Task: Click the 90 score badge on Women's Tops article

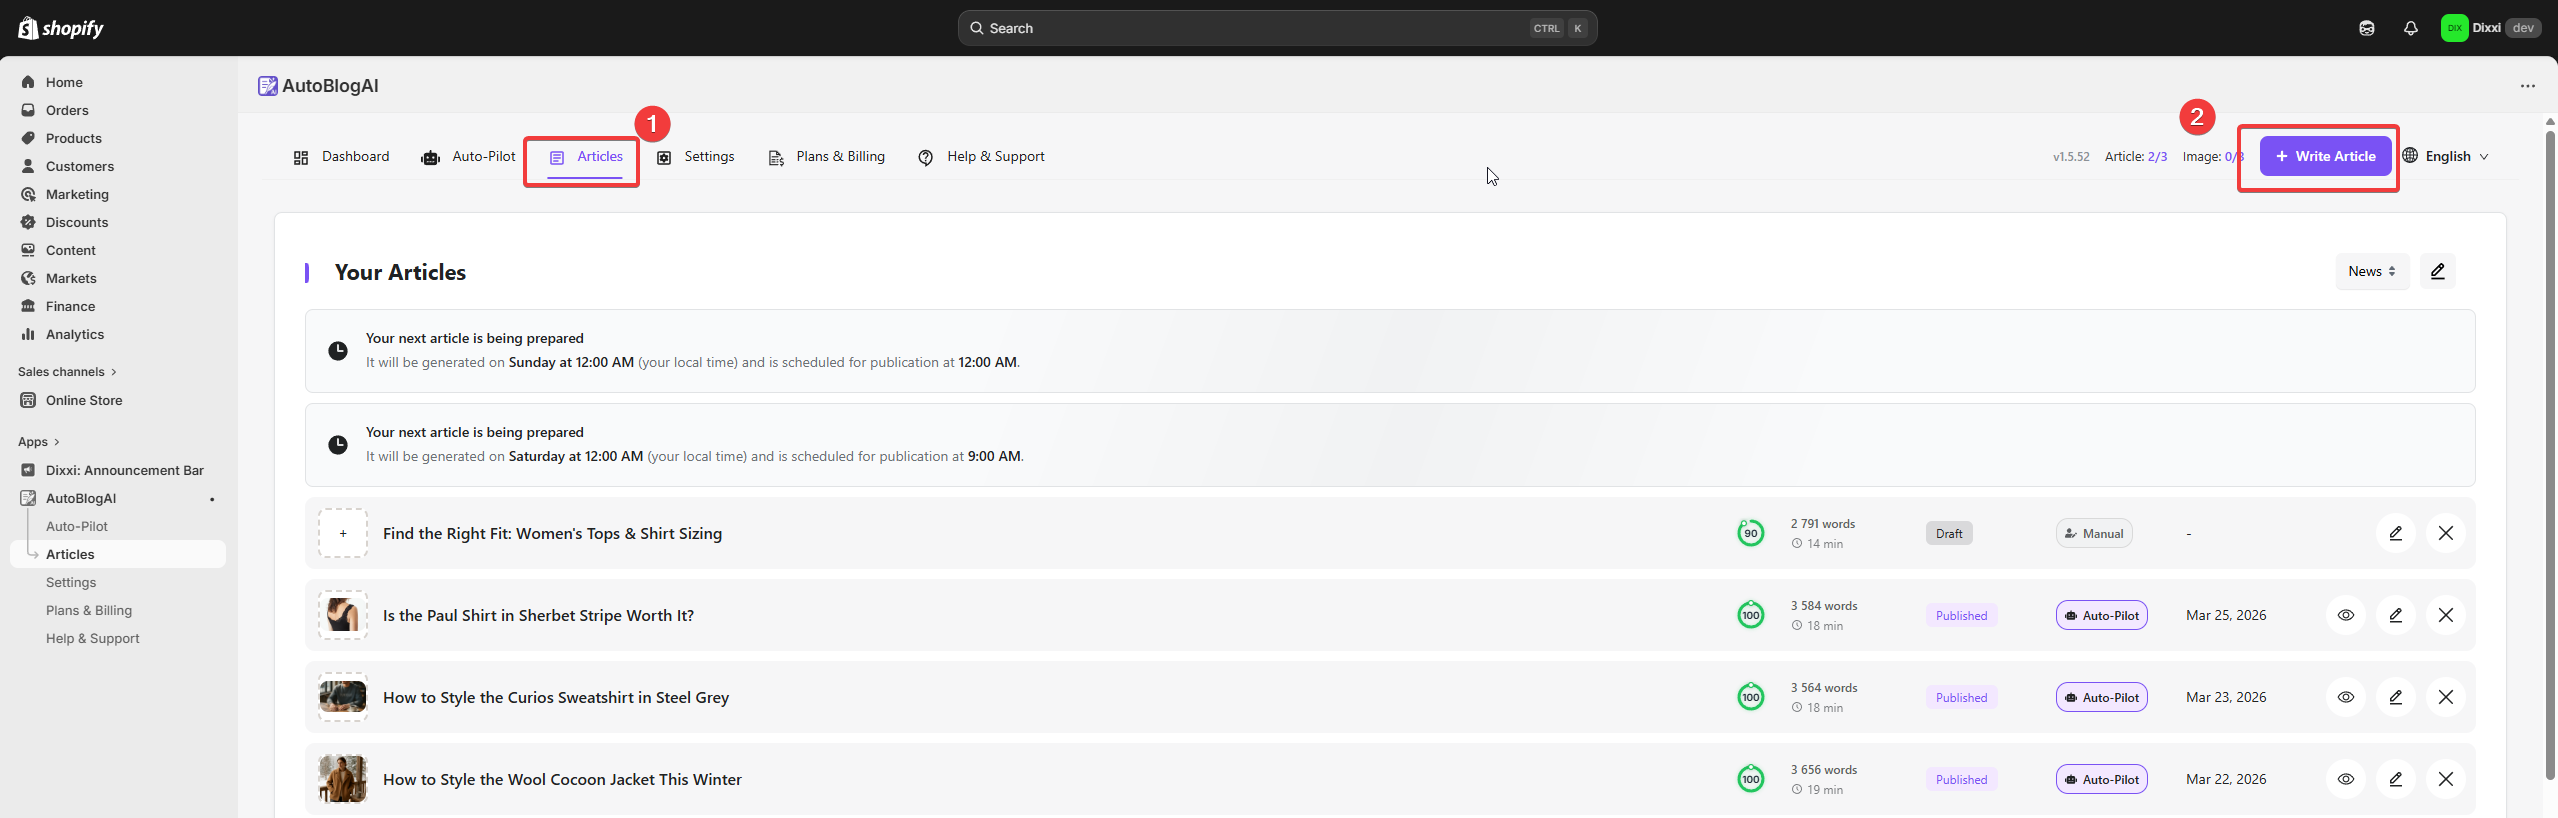Action: click(x=1750, y=533)
